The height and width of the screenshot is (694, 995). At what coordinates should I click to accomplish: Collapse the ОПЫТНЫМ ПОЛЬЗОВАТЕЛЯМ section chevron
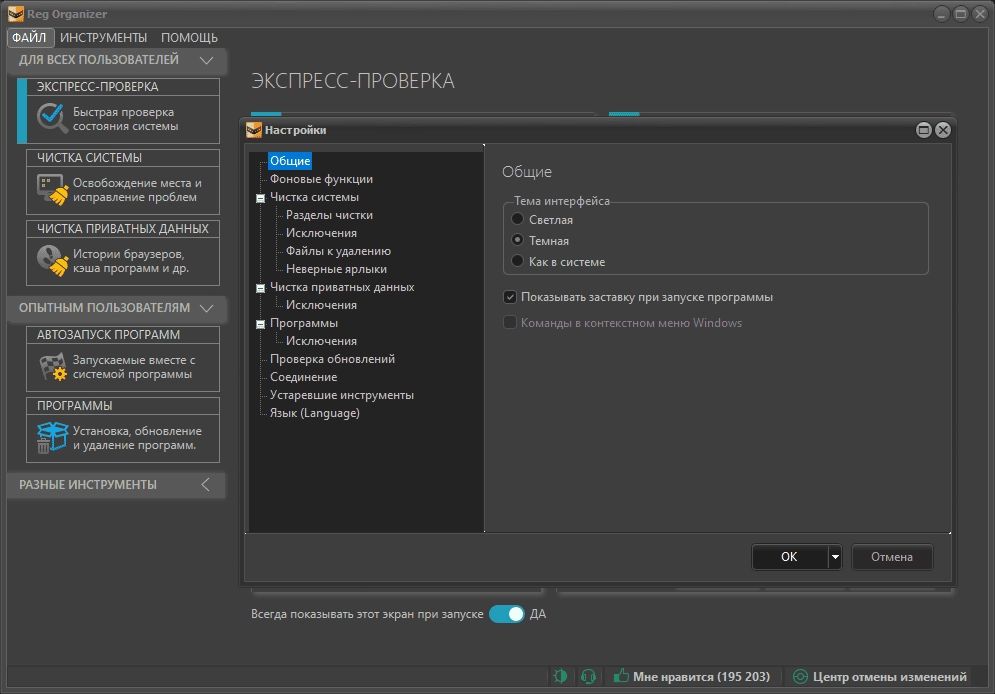click(206, 308)
